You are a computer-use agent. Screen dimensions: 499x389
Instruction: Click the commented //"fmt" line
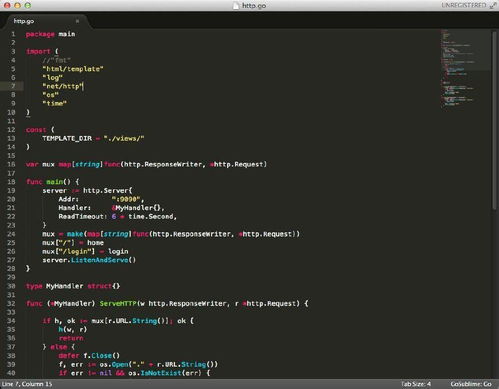point(56,60)
